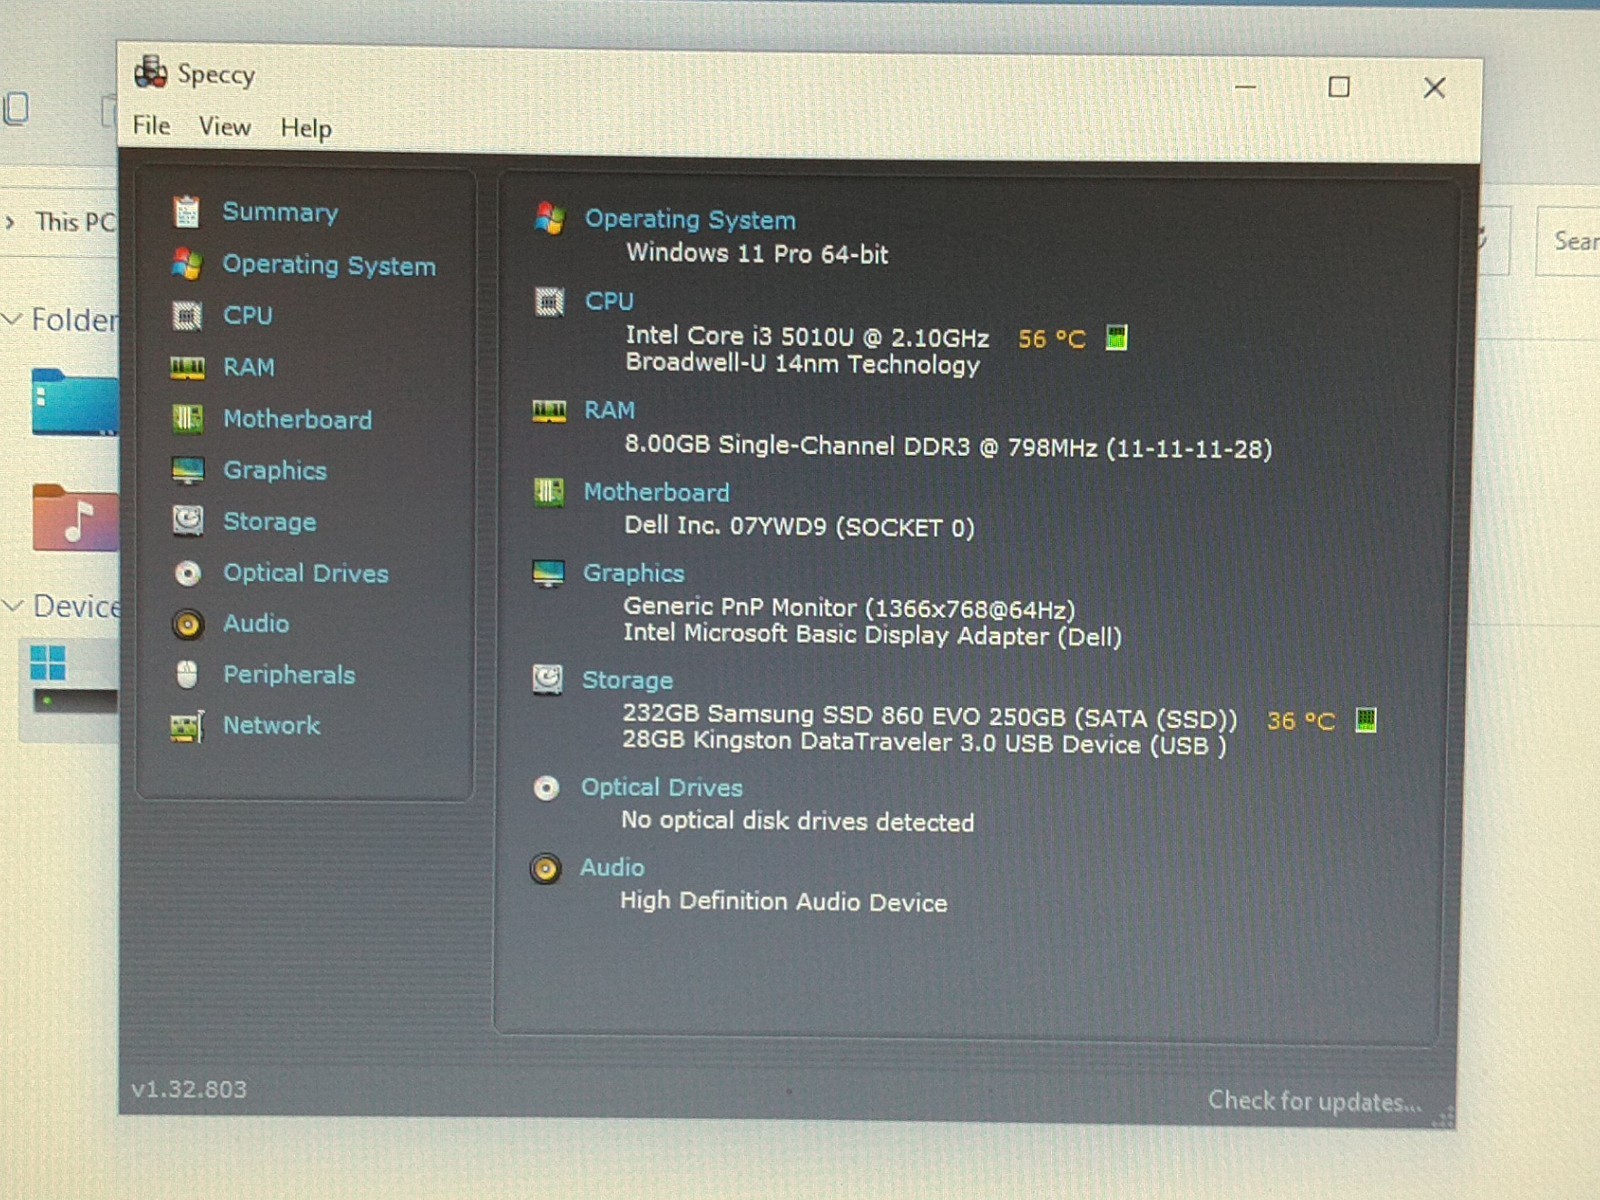Maximize the Speccy window
Image resolution: width=1600 pixels, height=1200 pixels.
point(1339,87)
